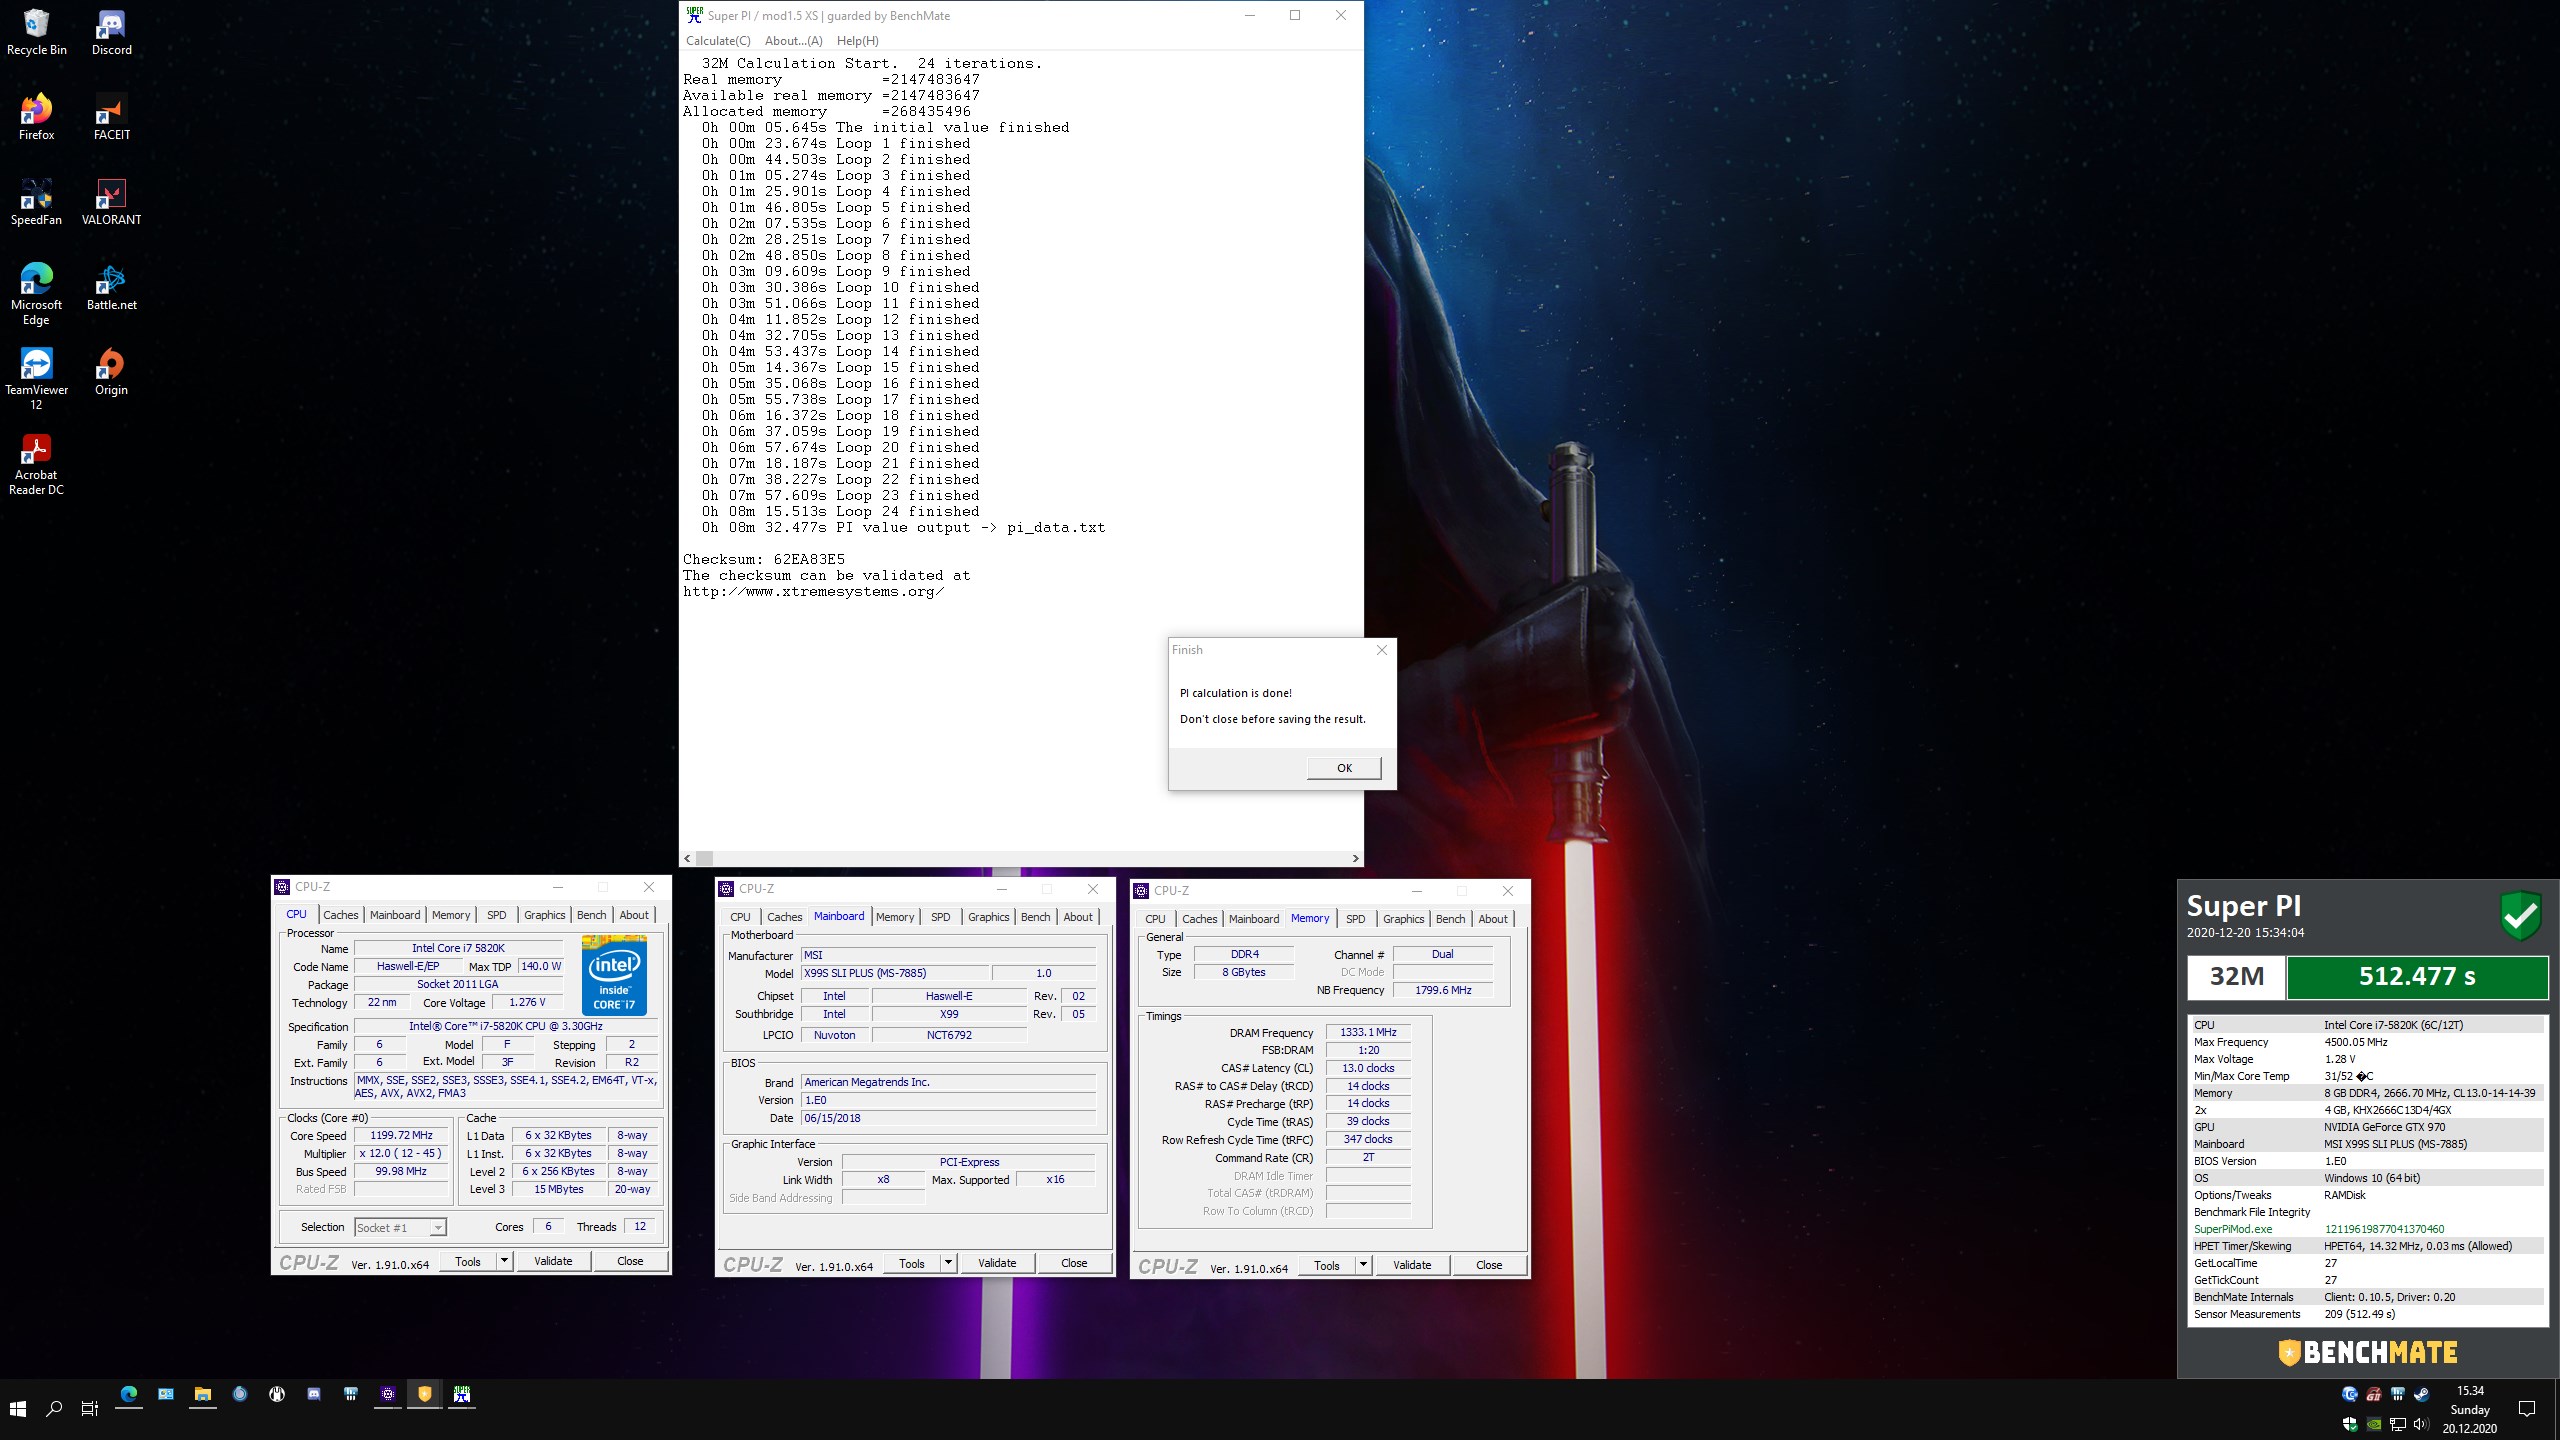
Task: Select the VALORANT desktop icon
Action: [111, 202]
